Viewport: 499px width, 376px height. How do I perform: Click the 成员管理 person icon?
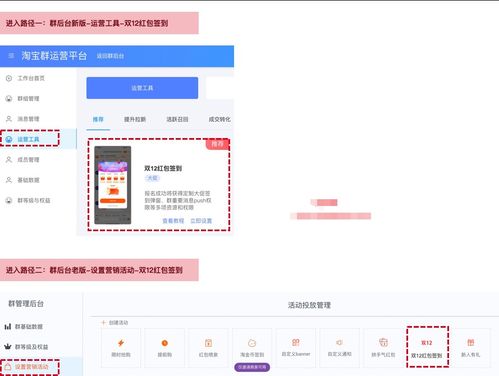(9, 160)
